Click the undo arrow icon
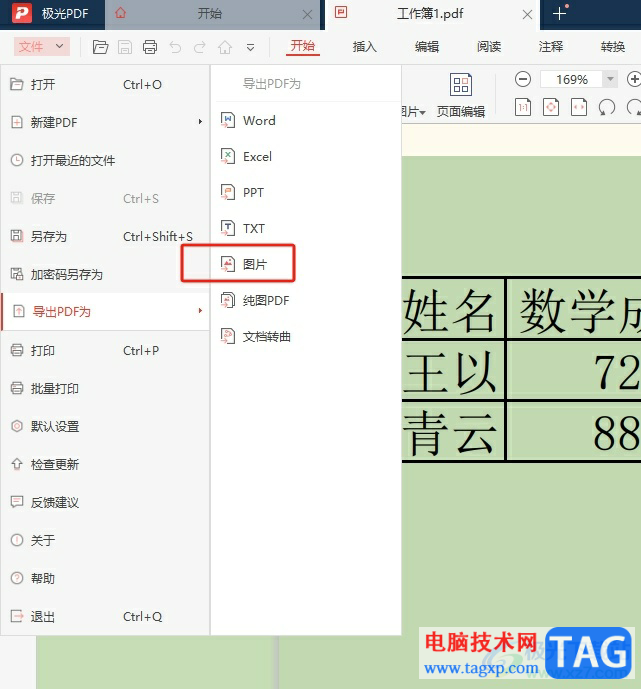The height and width of the screenshot is (689, 641). click(175, 47)
